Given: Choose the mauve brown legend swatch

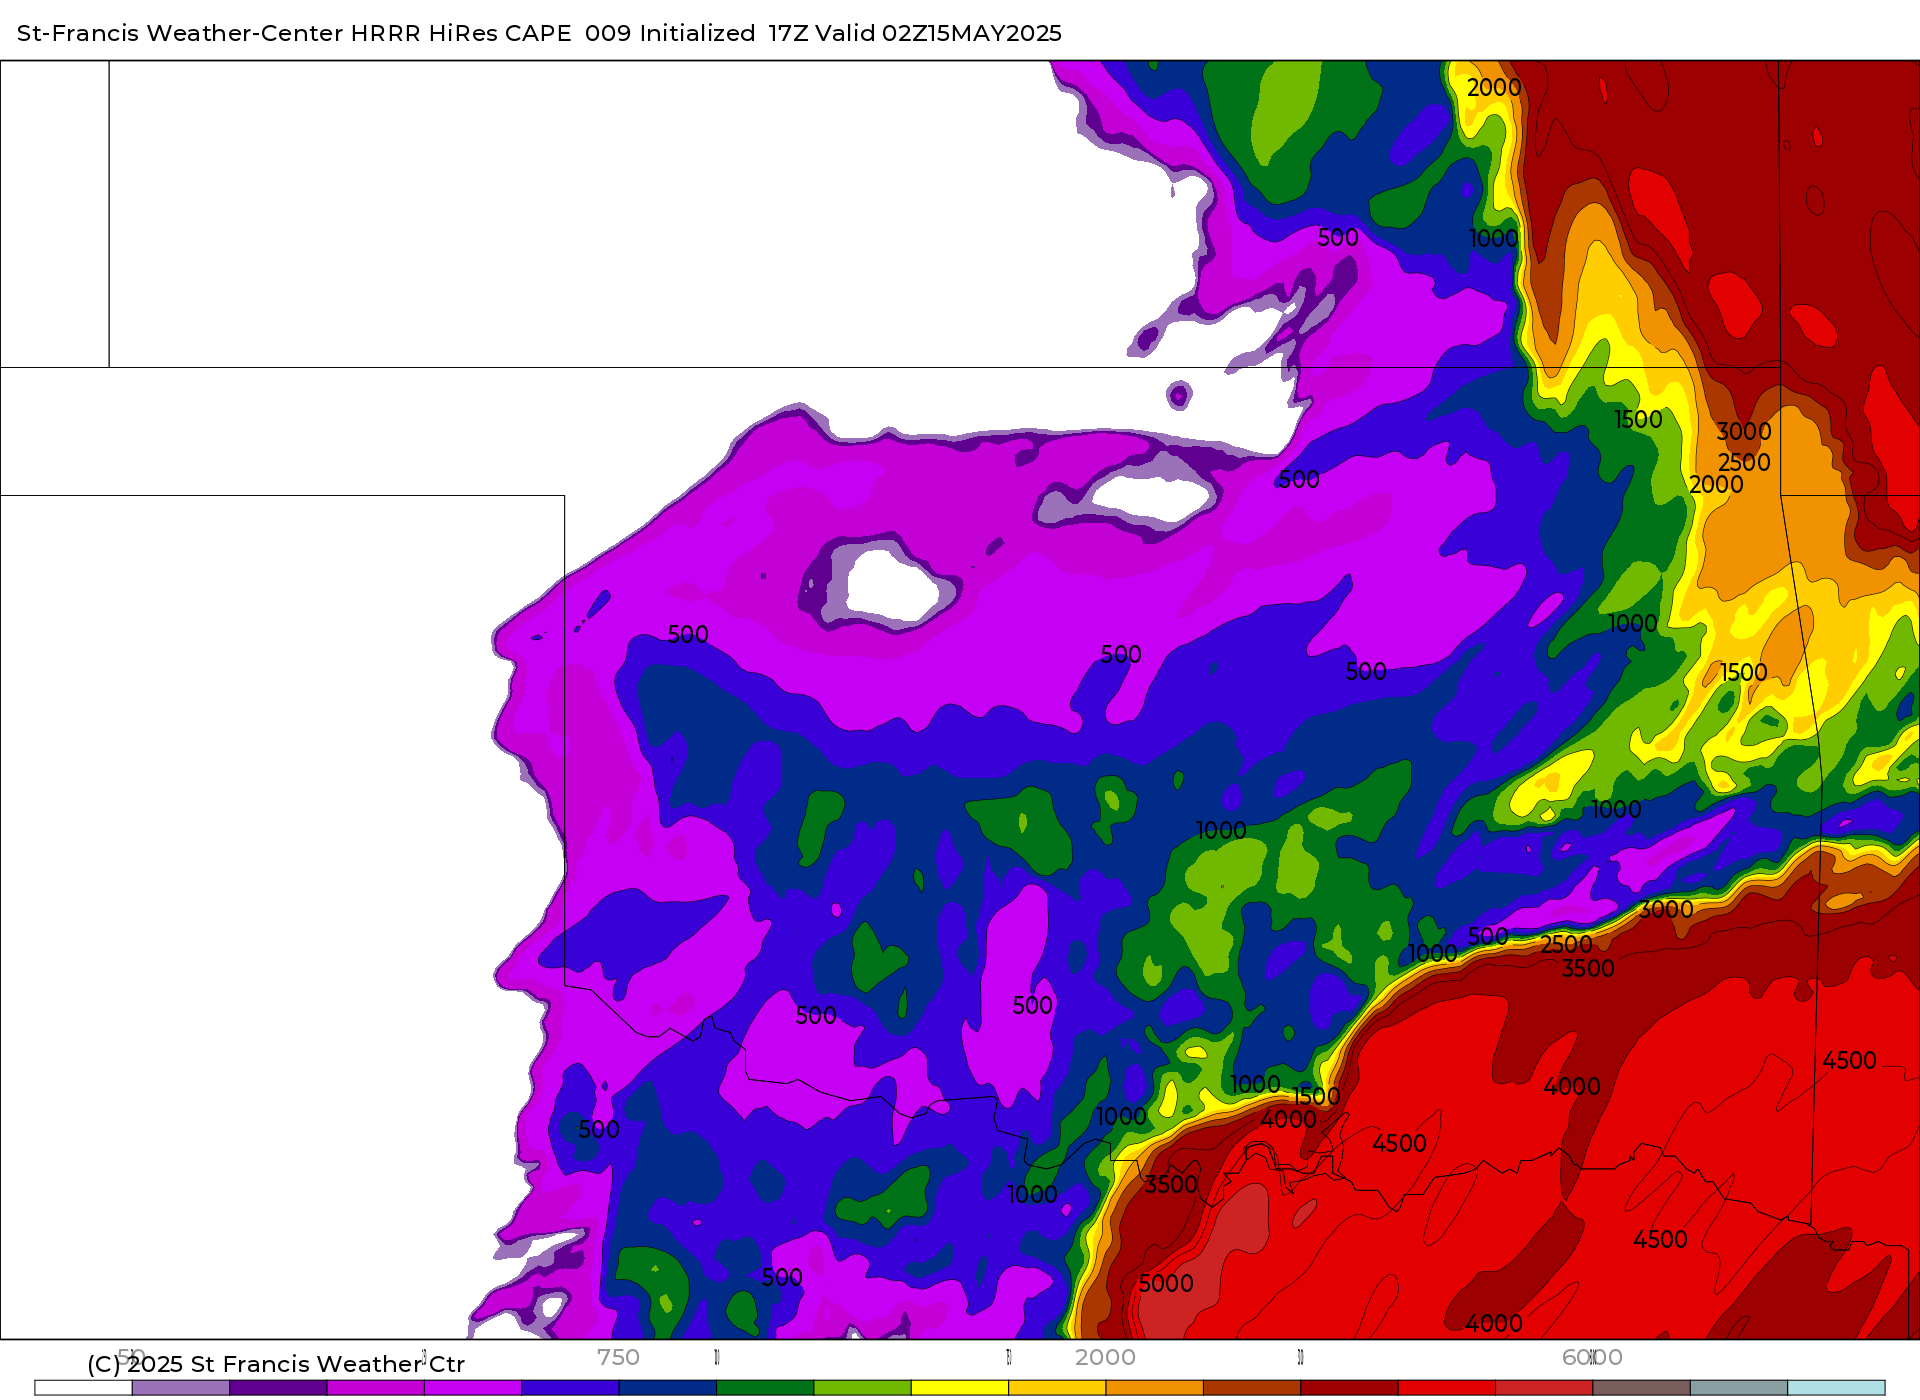Looking at the screenshot, I should (x=1642, y=1387).
